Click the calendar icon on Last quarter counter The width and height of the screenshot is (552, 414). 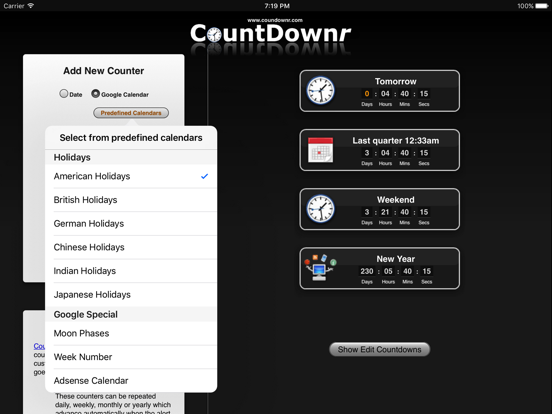click(320, 150)
